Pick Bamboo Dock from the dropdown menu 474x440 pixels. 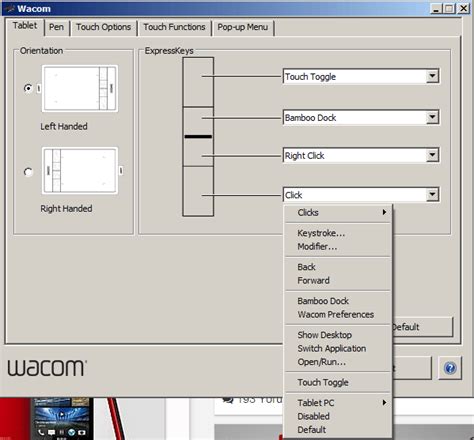coord(338,301)
